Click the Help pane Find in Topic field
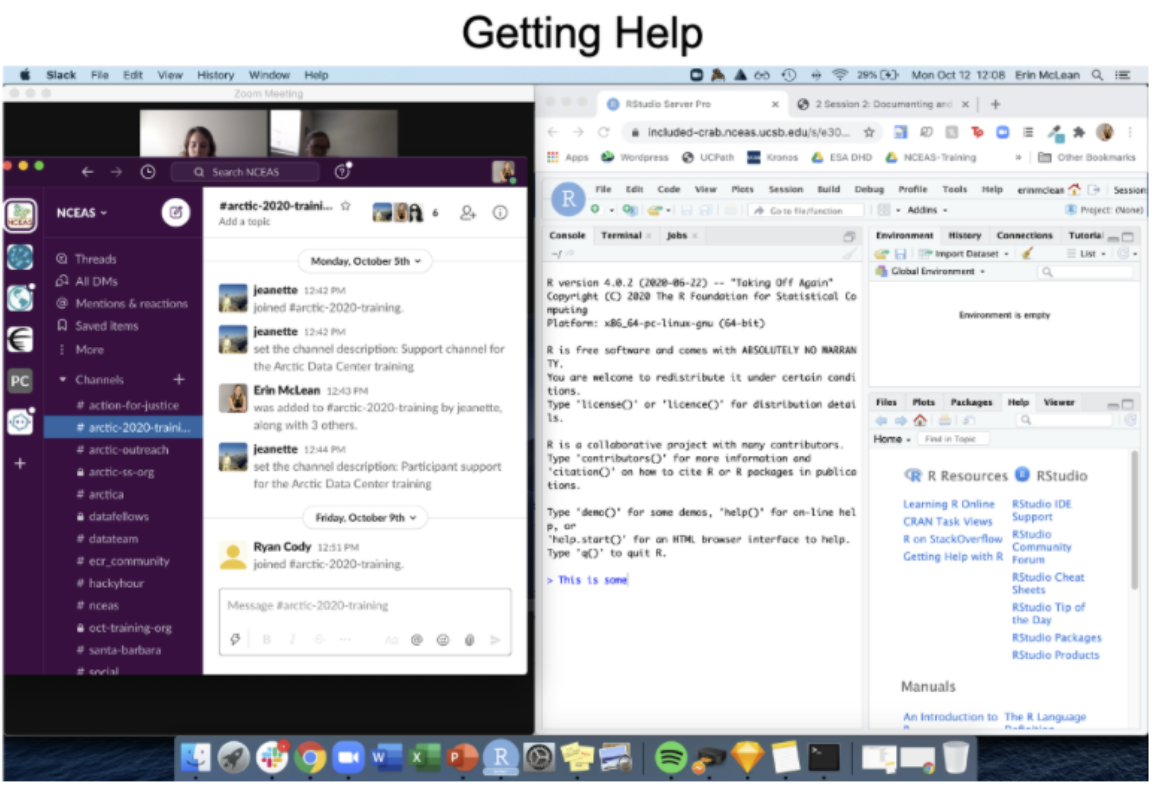This screenshot has width=1159, height=787. point(953,439)
